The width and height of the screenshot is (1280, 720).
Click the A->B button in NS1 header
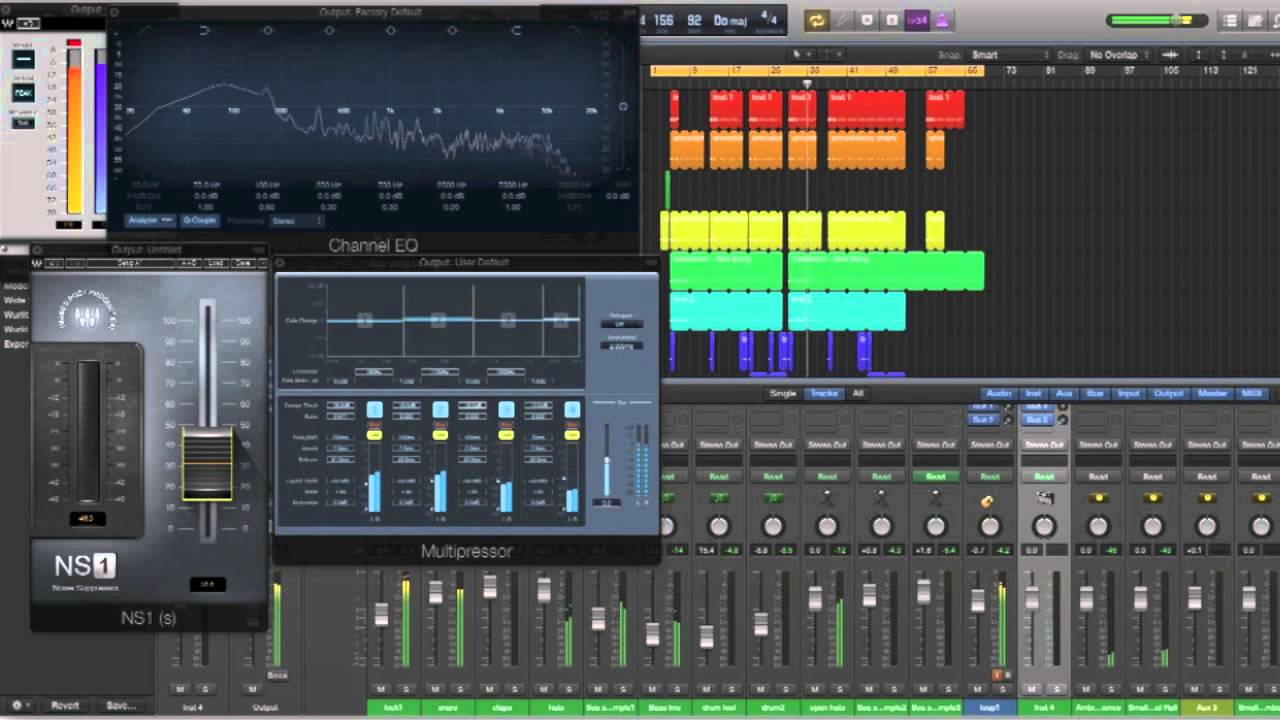(x=188, y=263)
